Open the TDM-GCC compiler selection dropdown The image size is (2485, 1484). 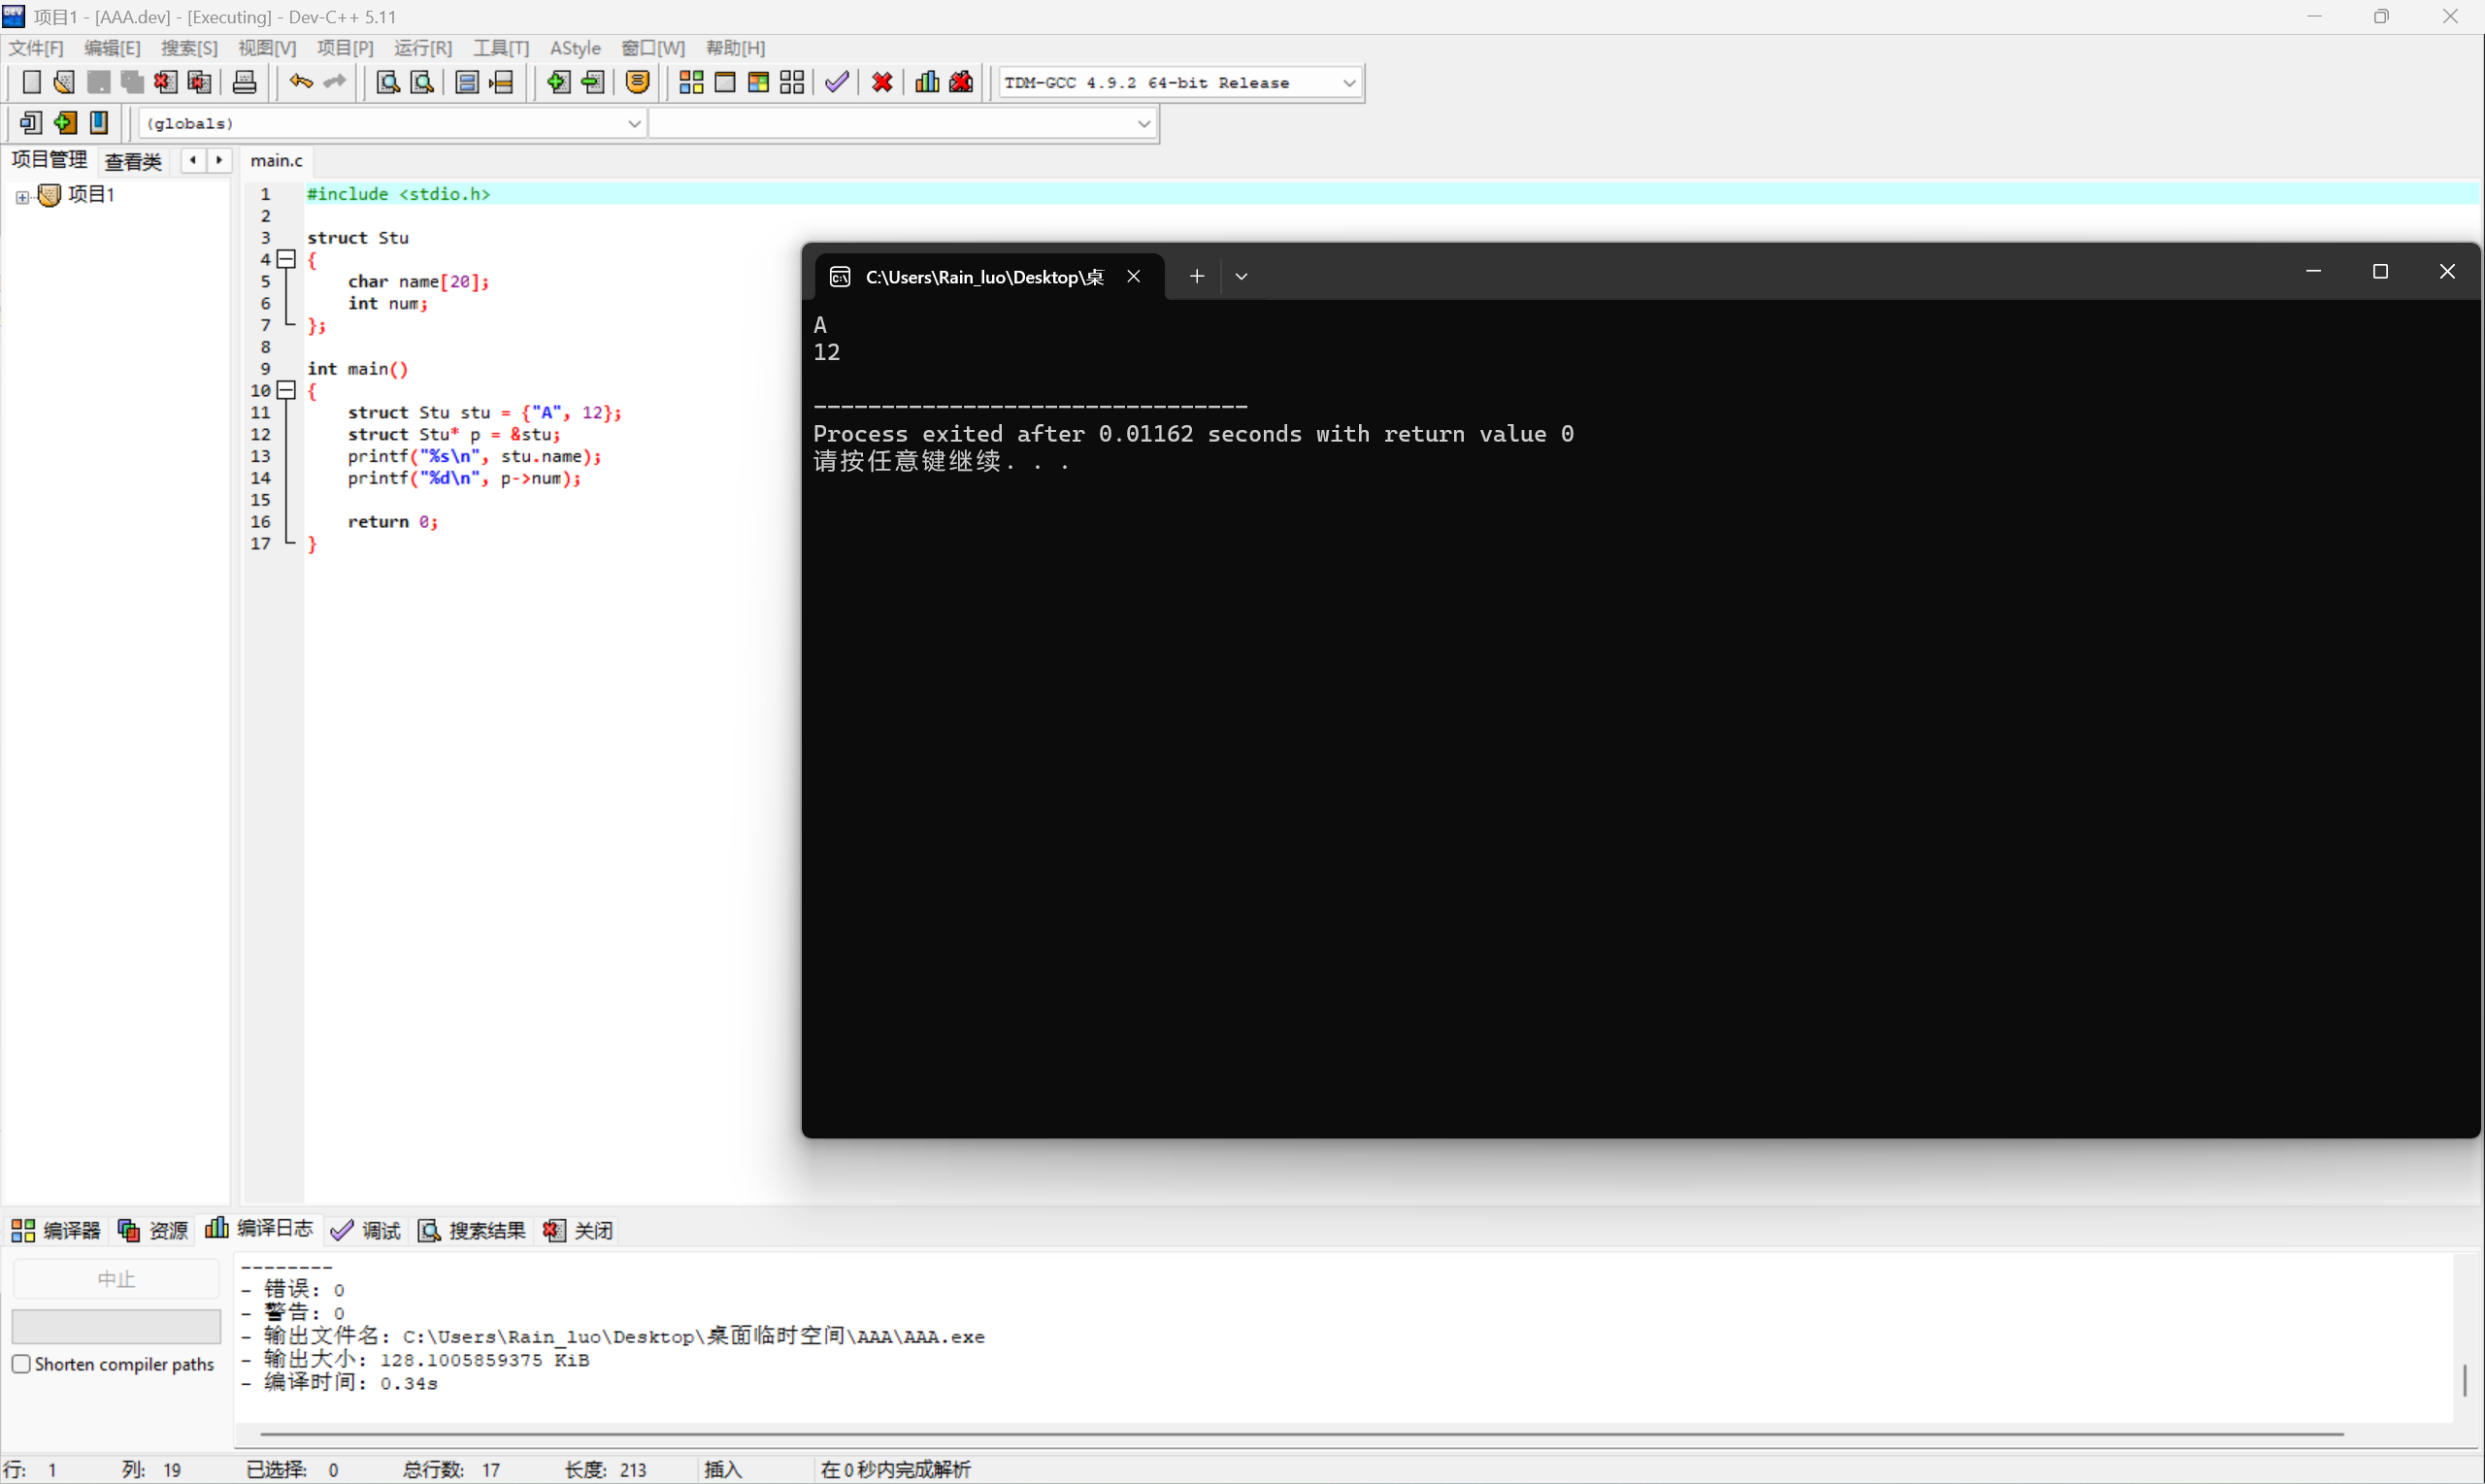point(1348,83)
